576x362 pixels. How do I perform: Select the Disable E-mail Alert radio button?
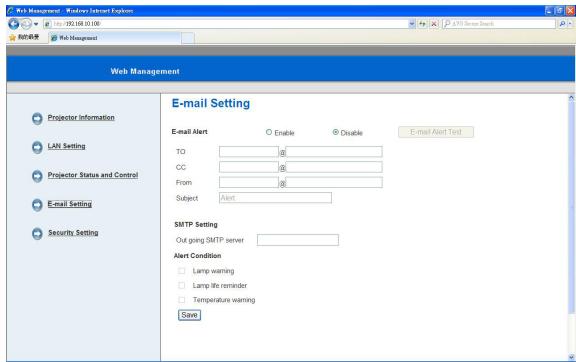[335, 132]
